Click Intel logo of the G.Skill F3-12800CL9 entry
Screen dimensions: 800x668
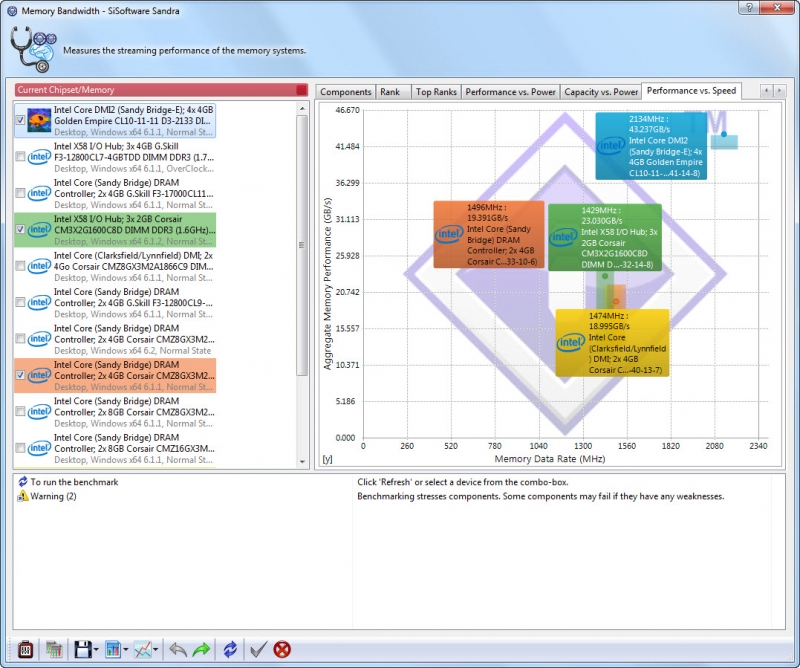[x=39, y=302]
